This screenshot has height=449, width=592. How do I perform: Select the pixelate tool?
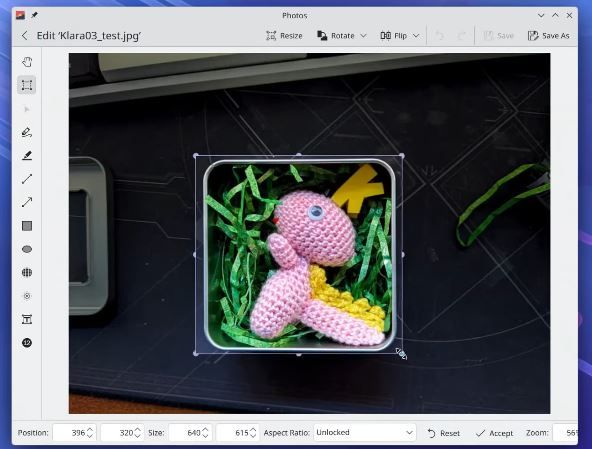pos(27,272)
